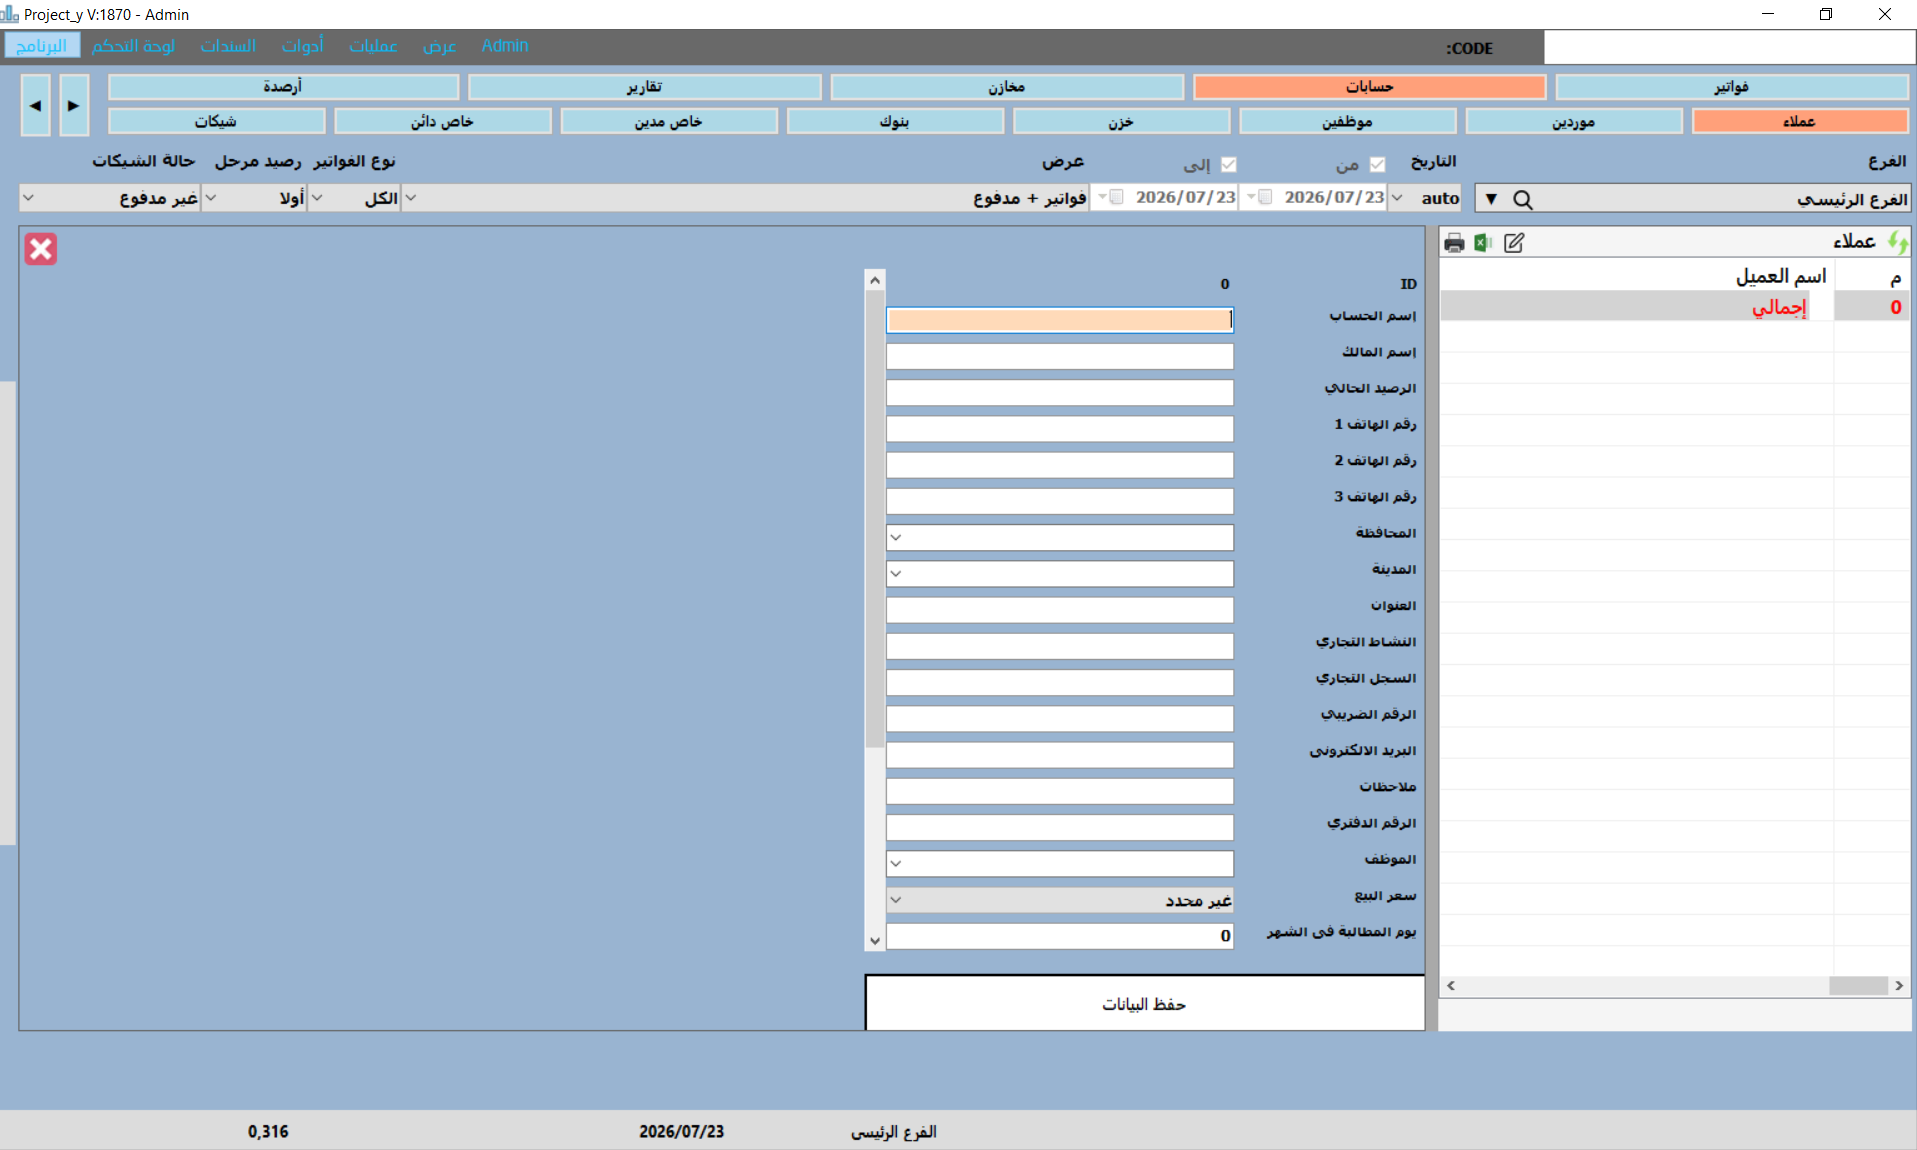
Task: Click the Project_y app icon in title bar
Action: [10, 14]
